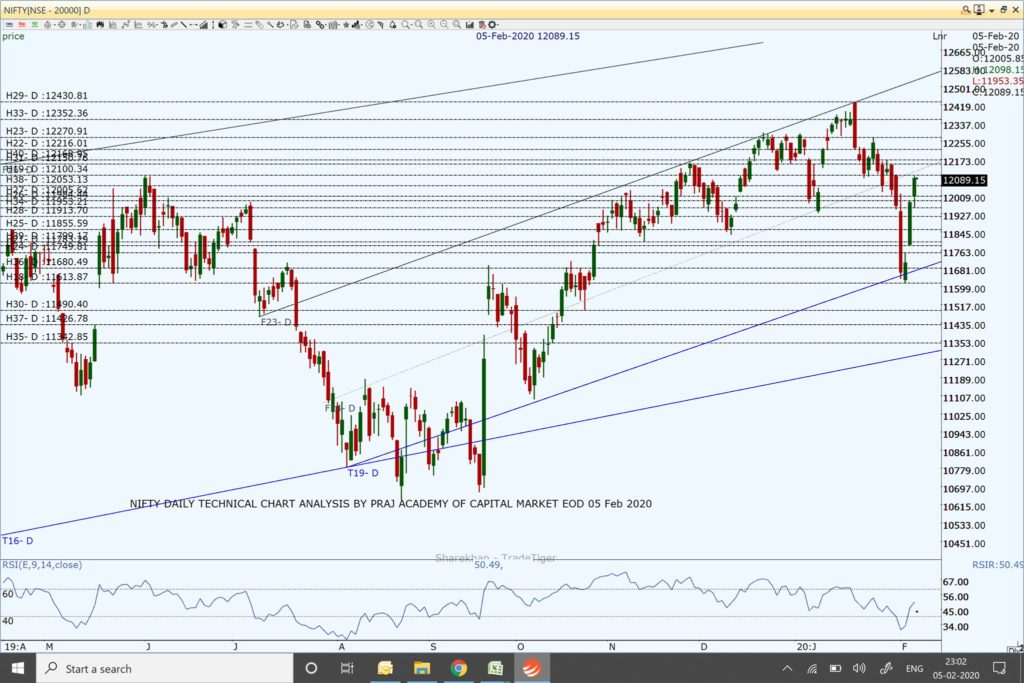Click the chain link icon in toolbar
Image resolution: width=1024 pixels, height=683 pixels.
pos(319,25)
